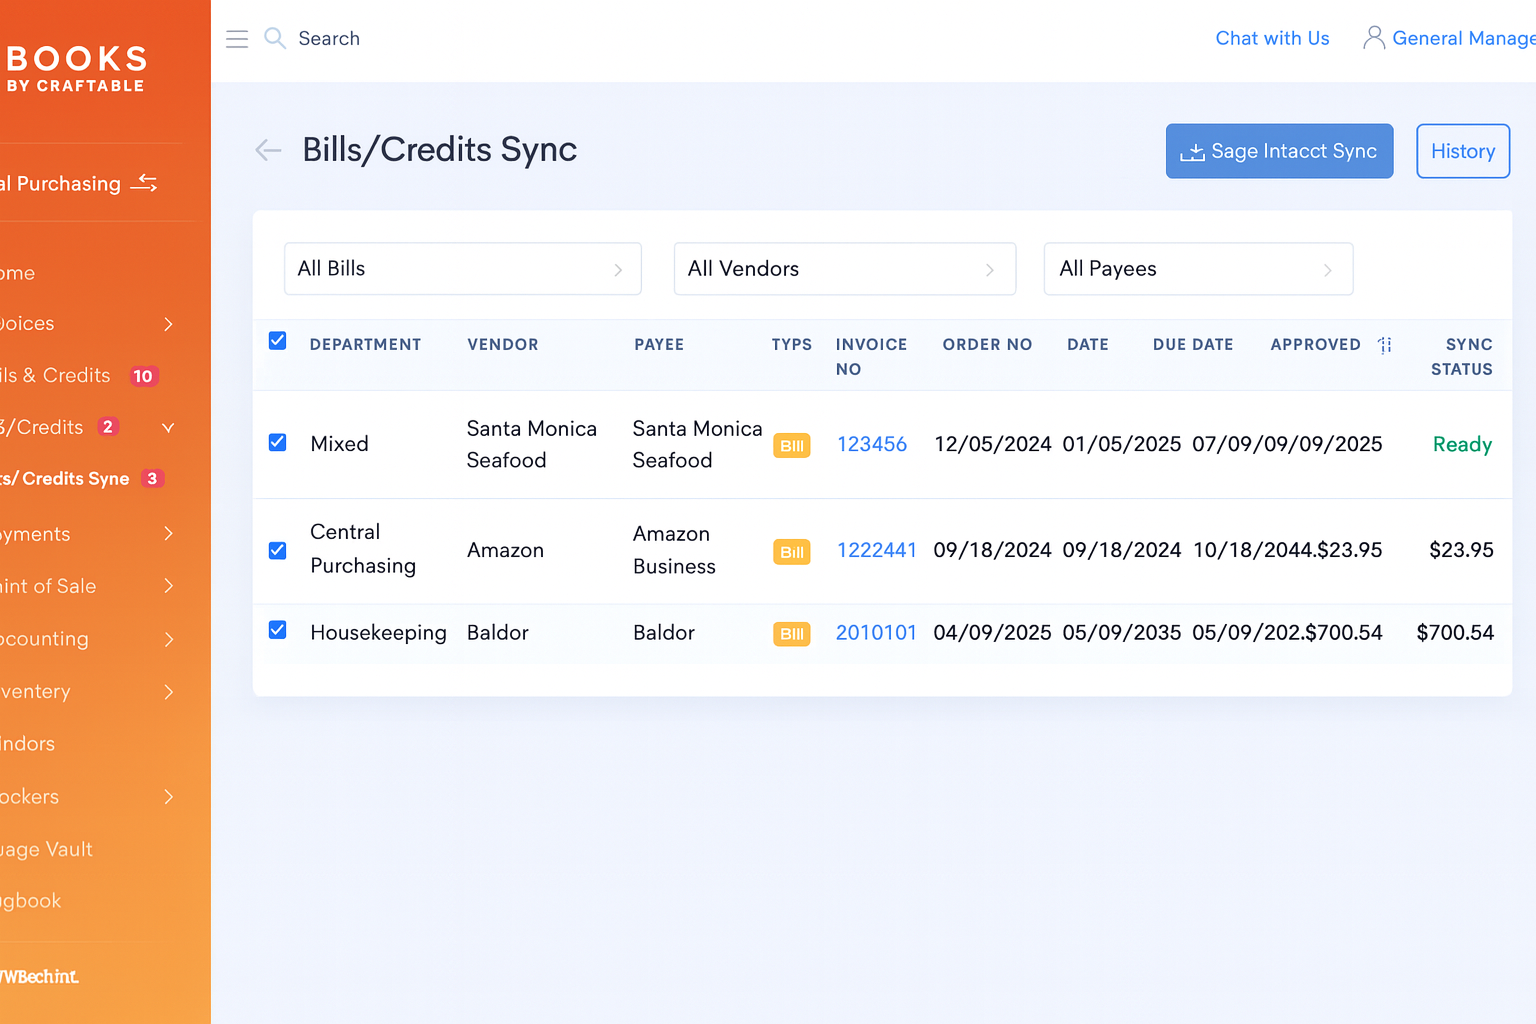Click the user profile icon

point(1374,38)
